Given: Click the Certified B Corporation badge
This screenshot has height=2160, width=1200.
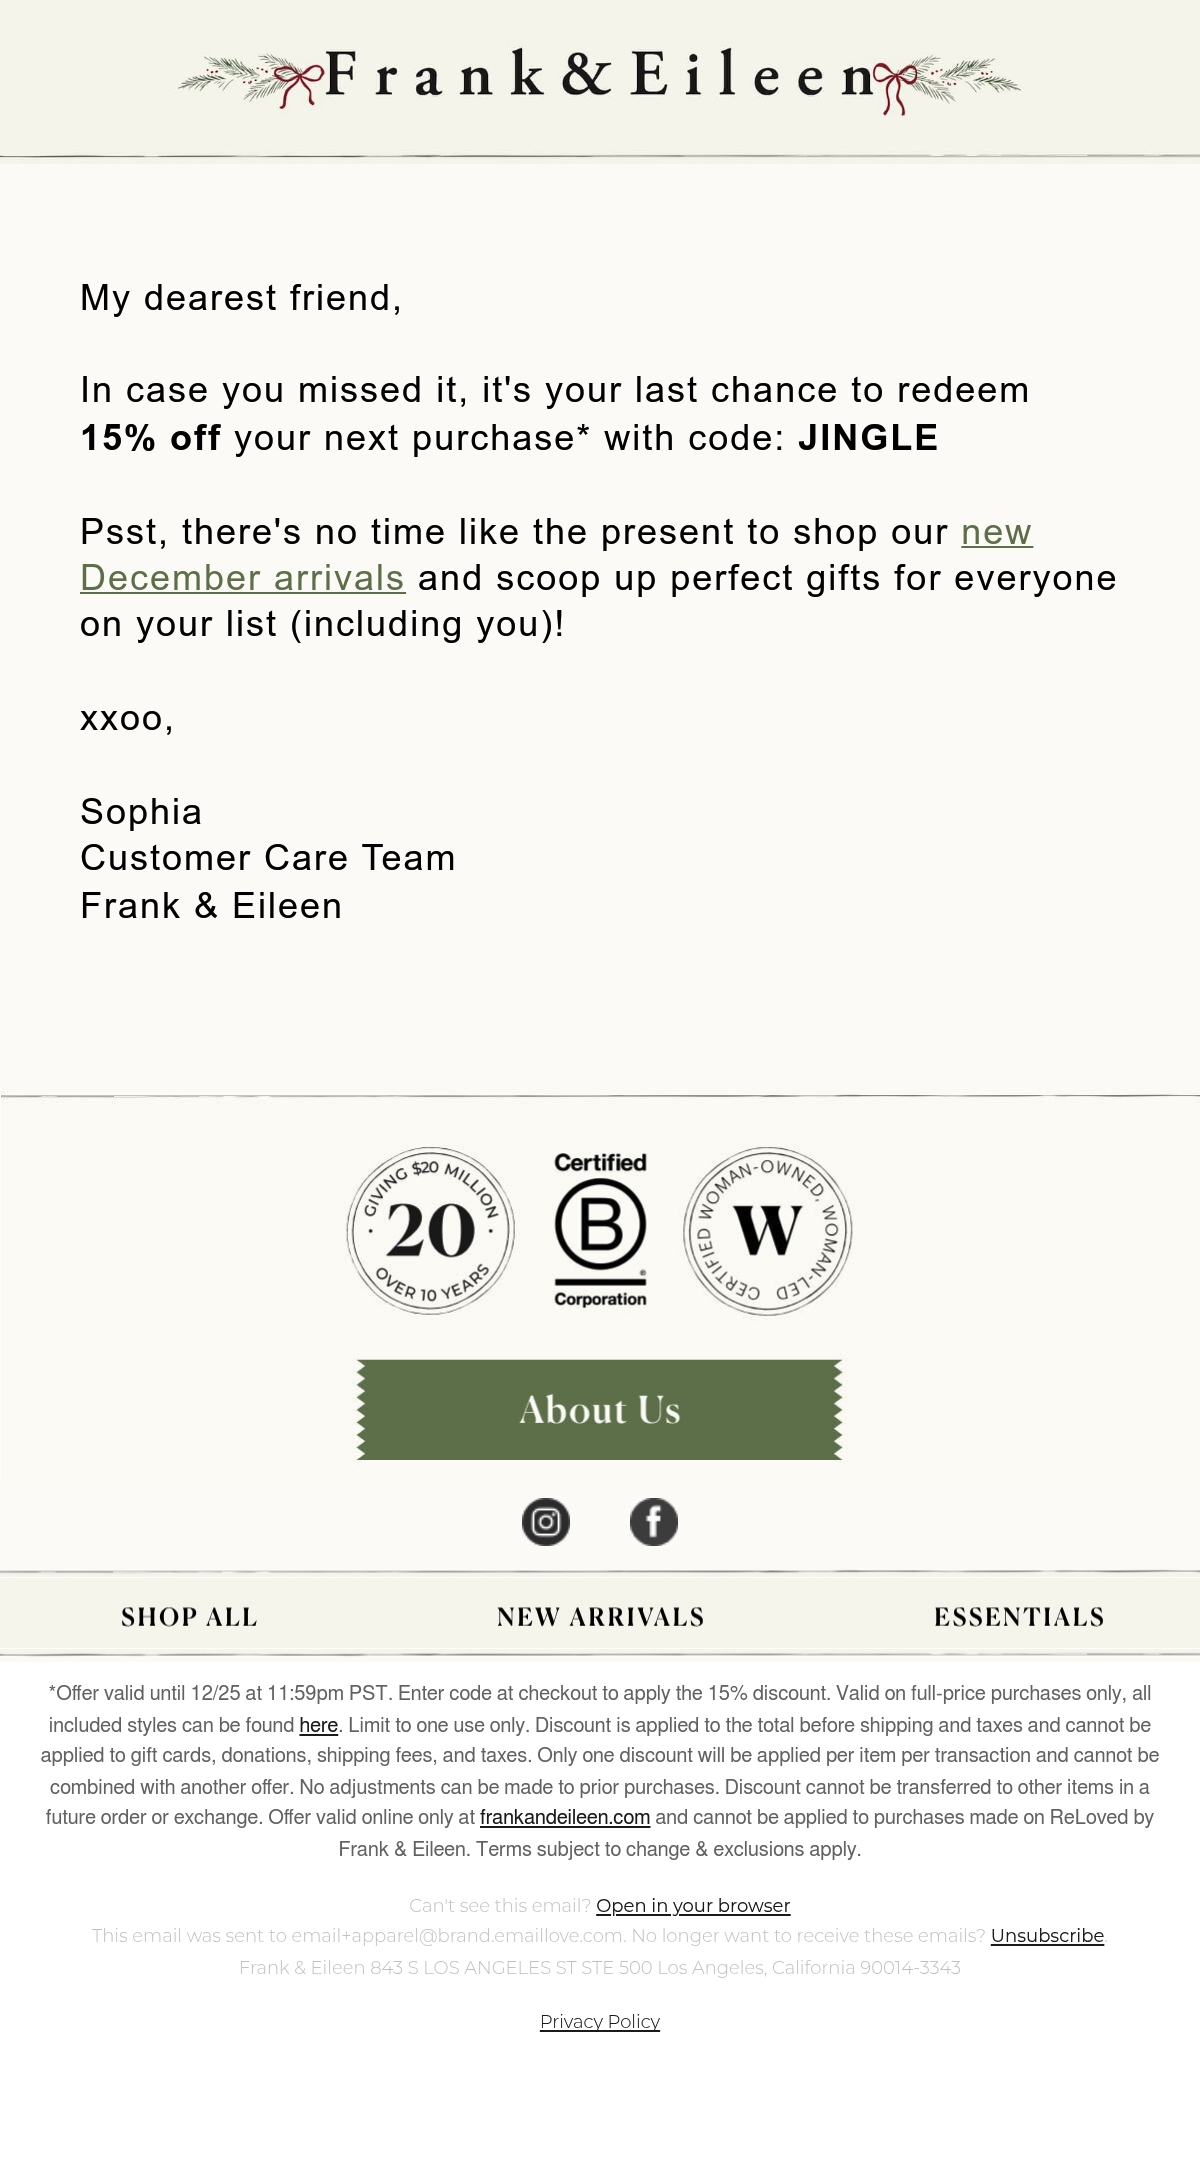Looking at the screenshot, I should pyautogui.click(x=600, y=1230).
